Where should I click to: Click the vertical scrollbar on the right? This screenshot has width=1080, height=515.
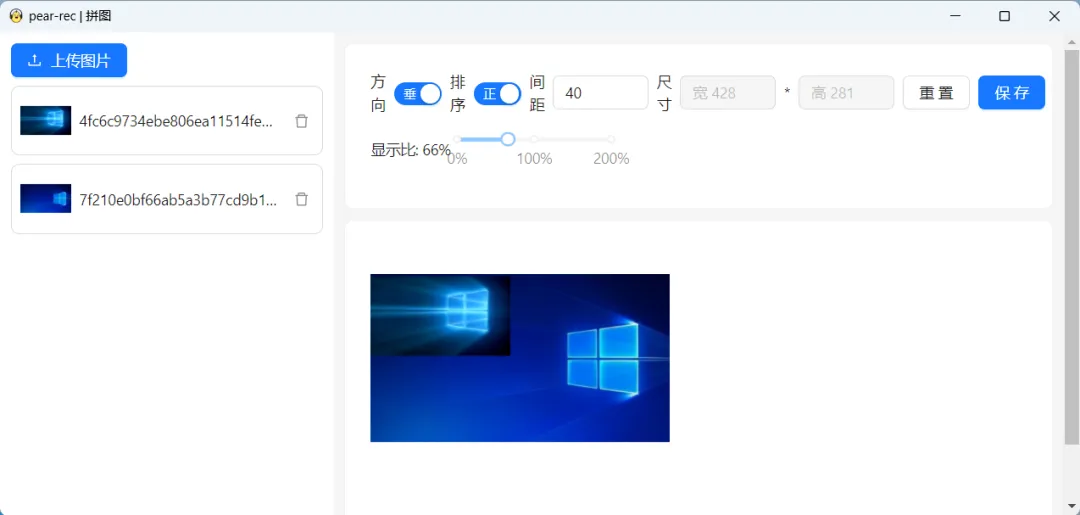point(1072,248)
